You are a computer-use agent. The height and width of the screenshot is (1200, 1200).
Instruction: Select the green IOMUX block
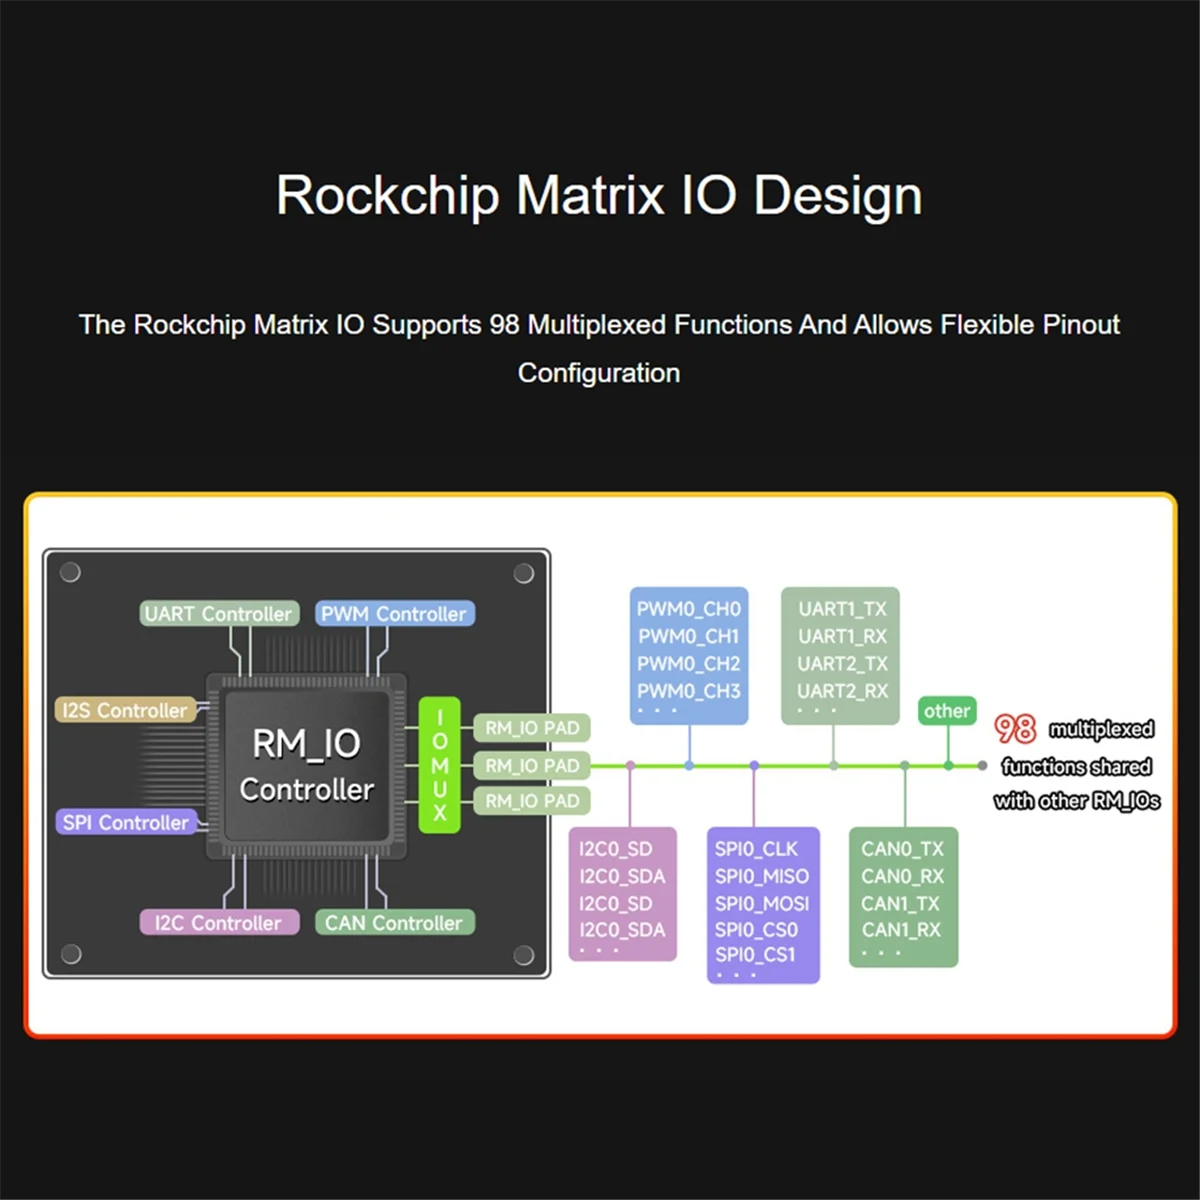tap(439, 765)
